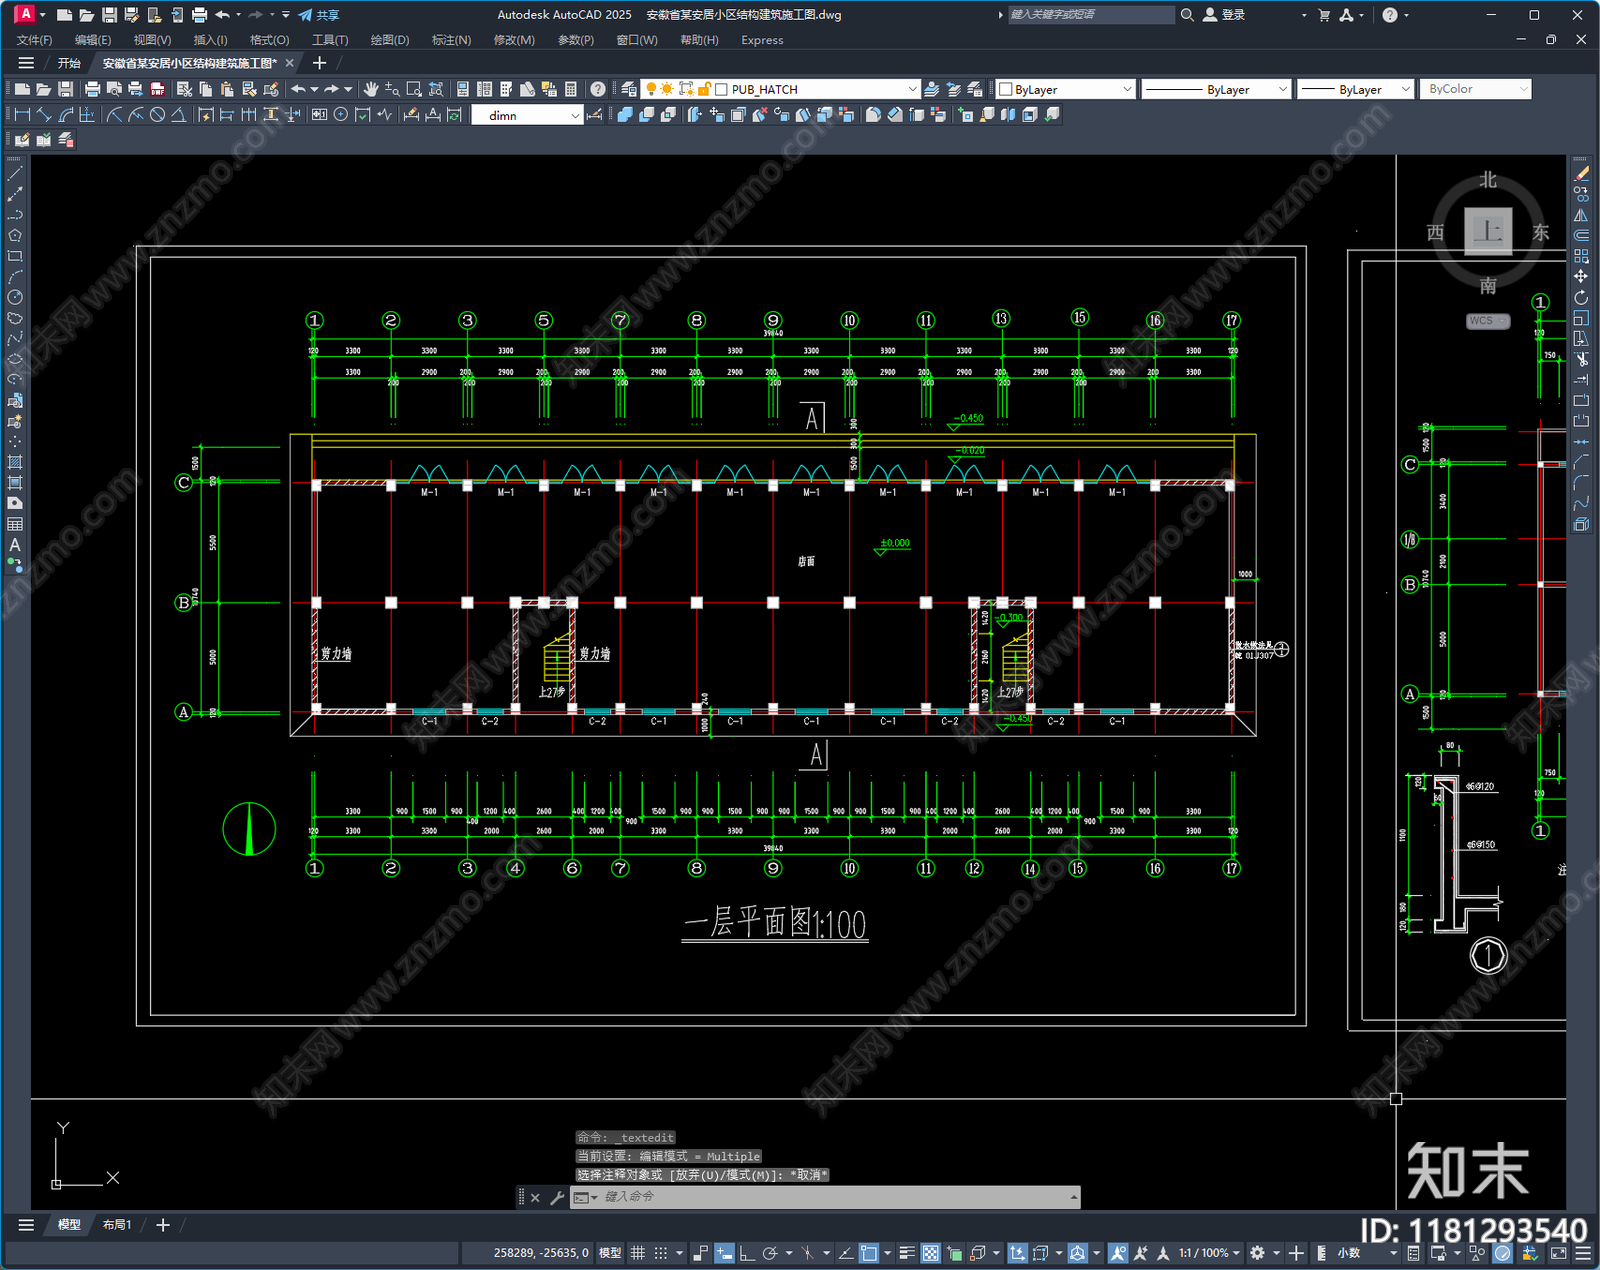Click the search magnifier icon in title bar
This screenshot has width=1600, height=1270.
pyautogui.click(x=1187, y=15)
